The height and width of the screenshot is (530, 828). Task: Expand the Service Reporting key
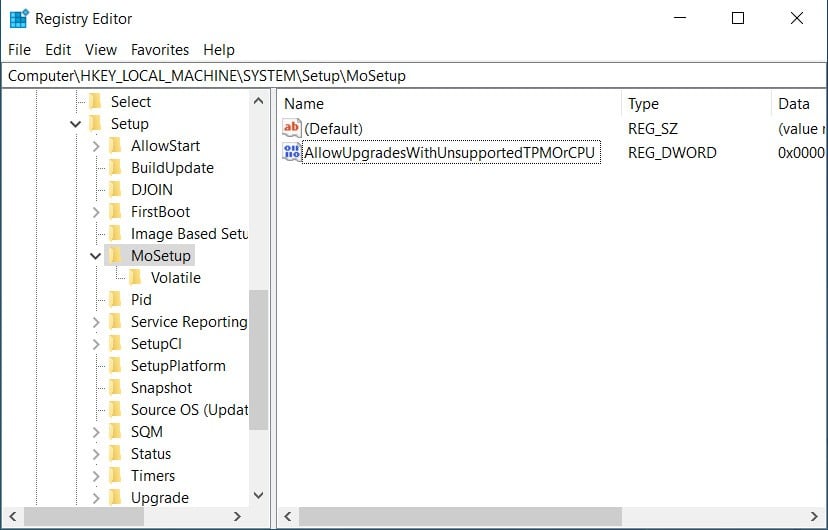96,322
